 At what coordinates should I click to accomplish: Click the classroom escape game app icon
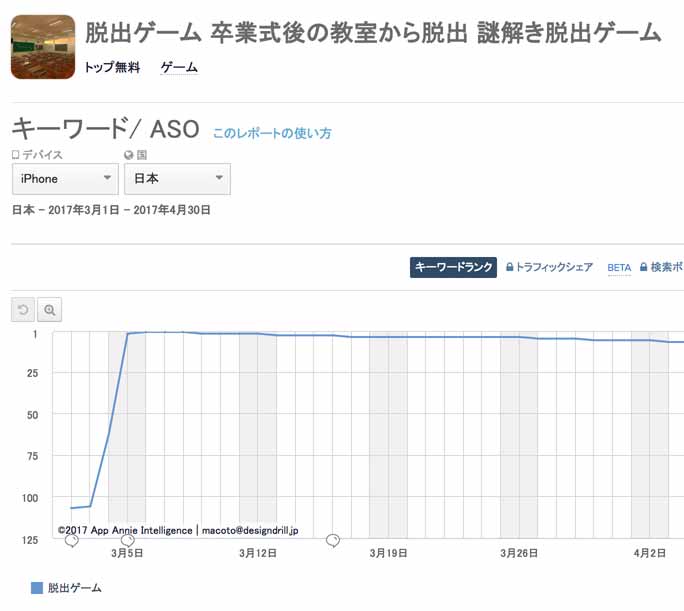(43, 47)
